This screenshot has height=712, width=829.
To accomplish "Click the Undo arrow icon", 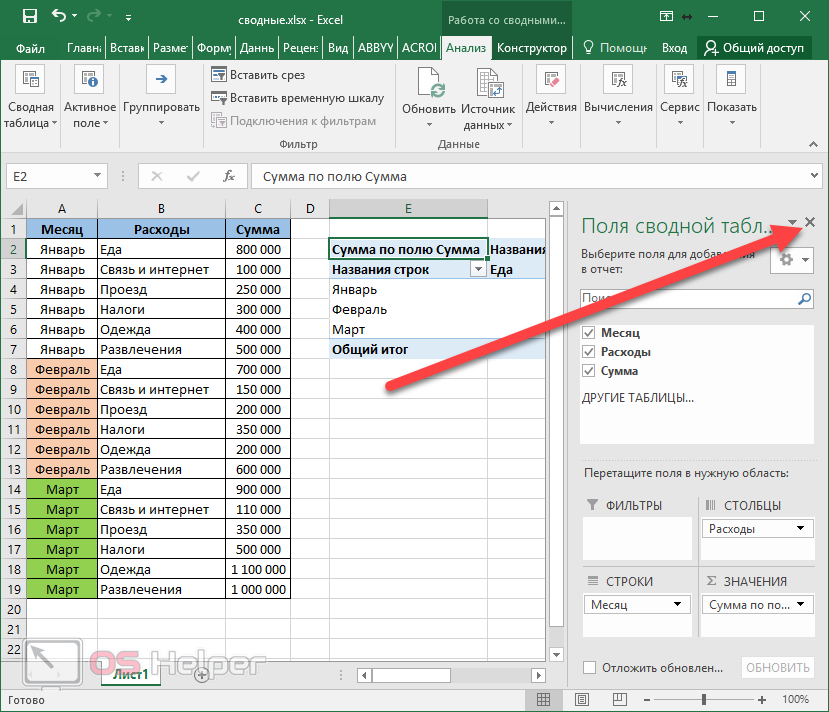I will pos(59,16).
